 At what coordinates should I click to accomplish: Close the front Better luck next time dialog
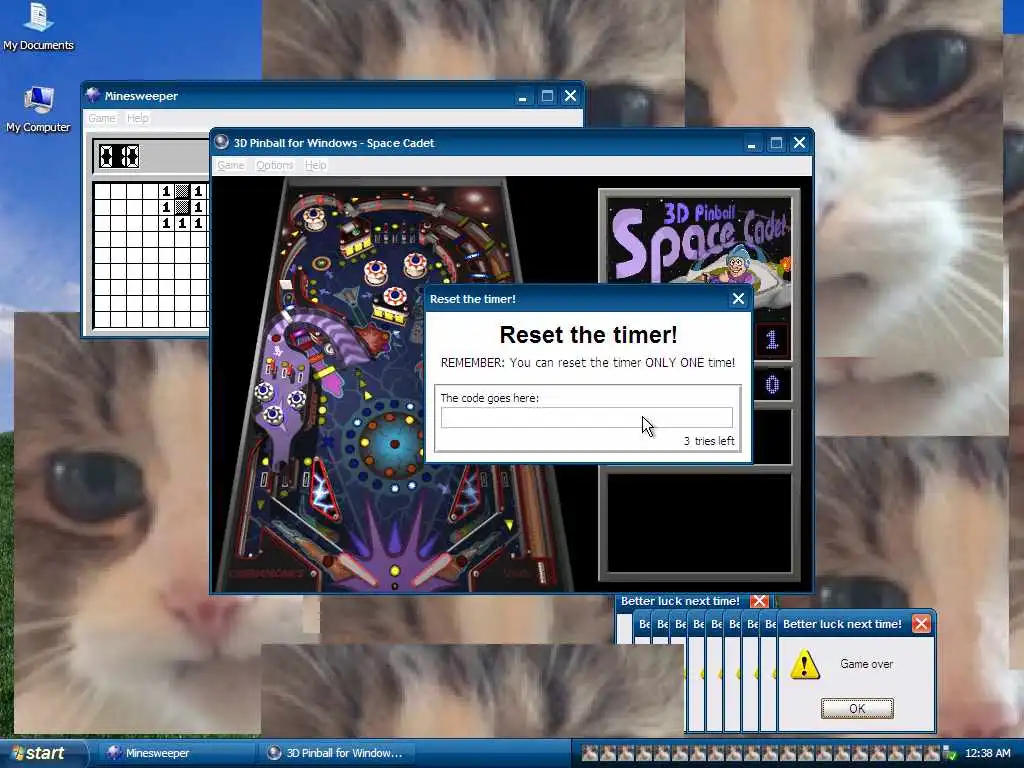click(x=921, y=624)
